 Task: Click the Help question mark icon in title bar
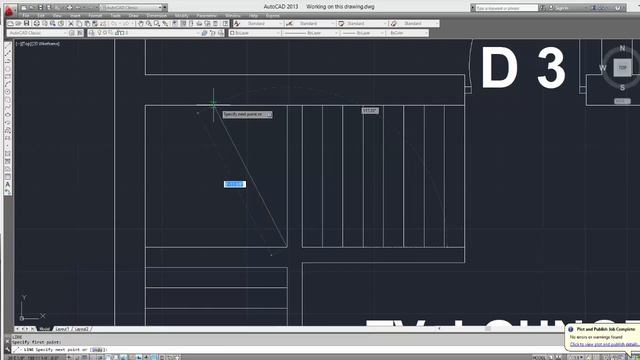(618, 8)
